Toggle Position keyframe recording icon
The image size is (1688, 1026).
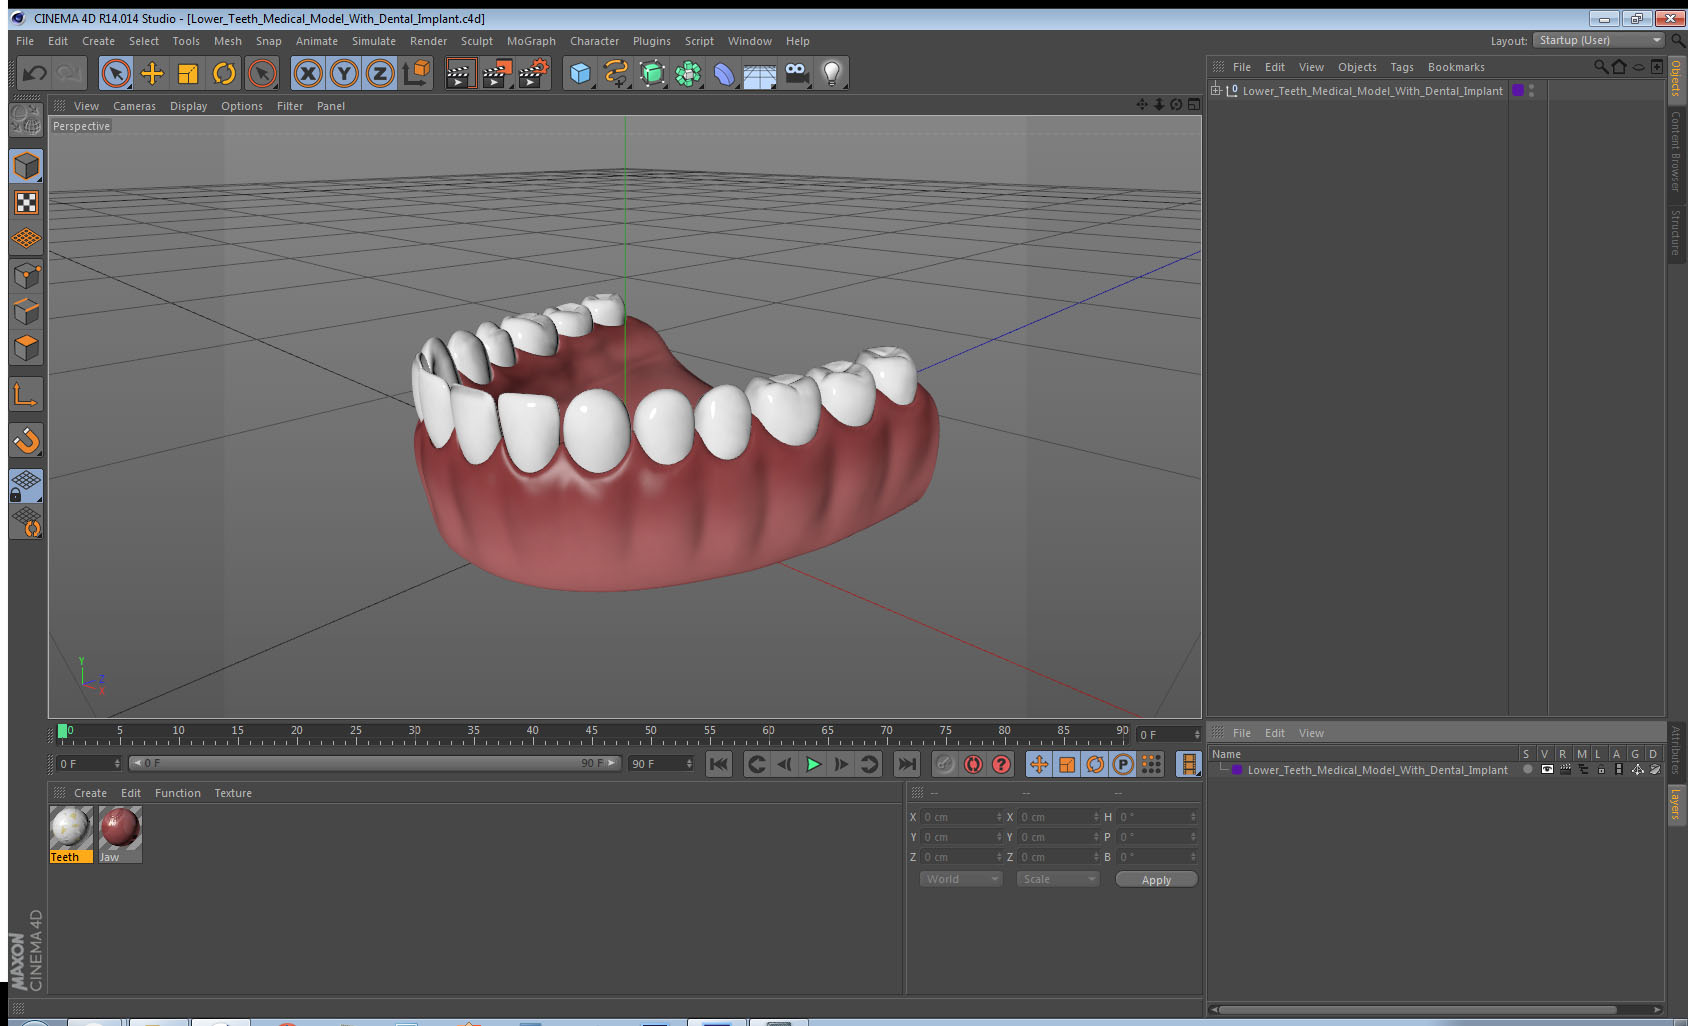pyautogui.click(x=1039, y=764)
